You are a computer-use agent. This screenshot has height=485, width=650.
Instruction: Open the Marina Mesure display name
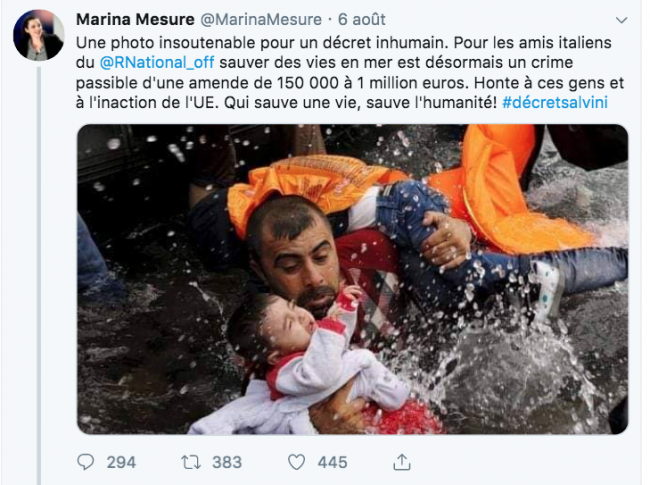[135, 19]
